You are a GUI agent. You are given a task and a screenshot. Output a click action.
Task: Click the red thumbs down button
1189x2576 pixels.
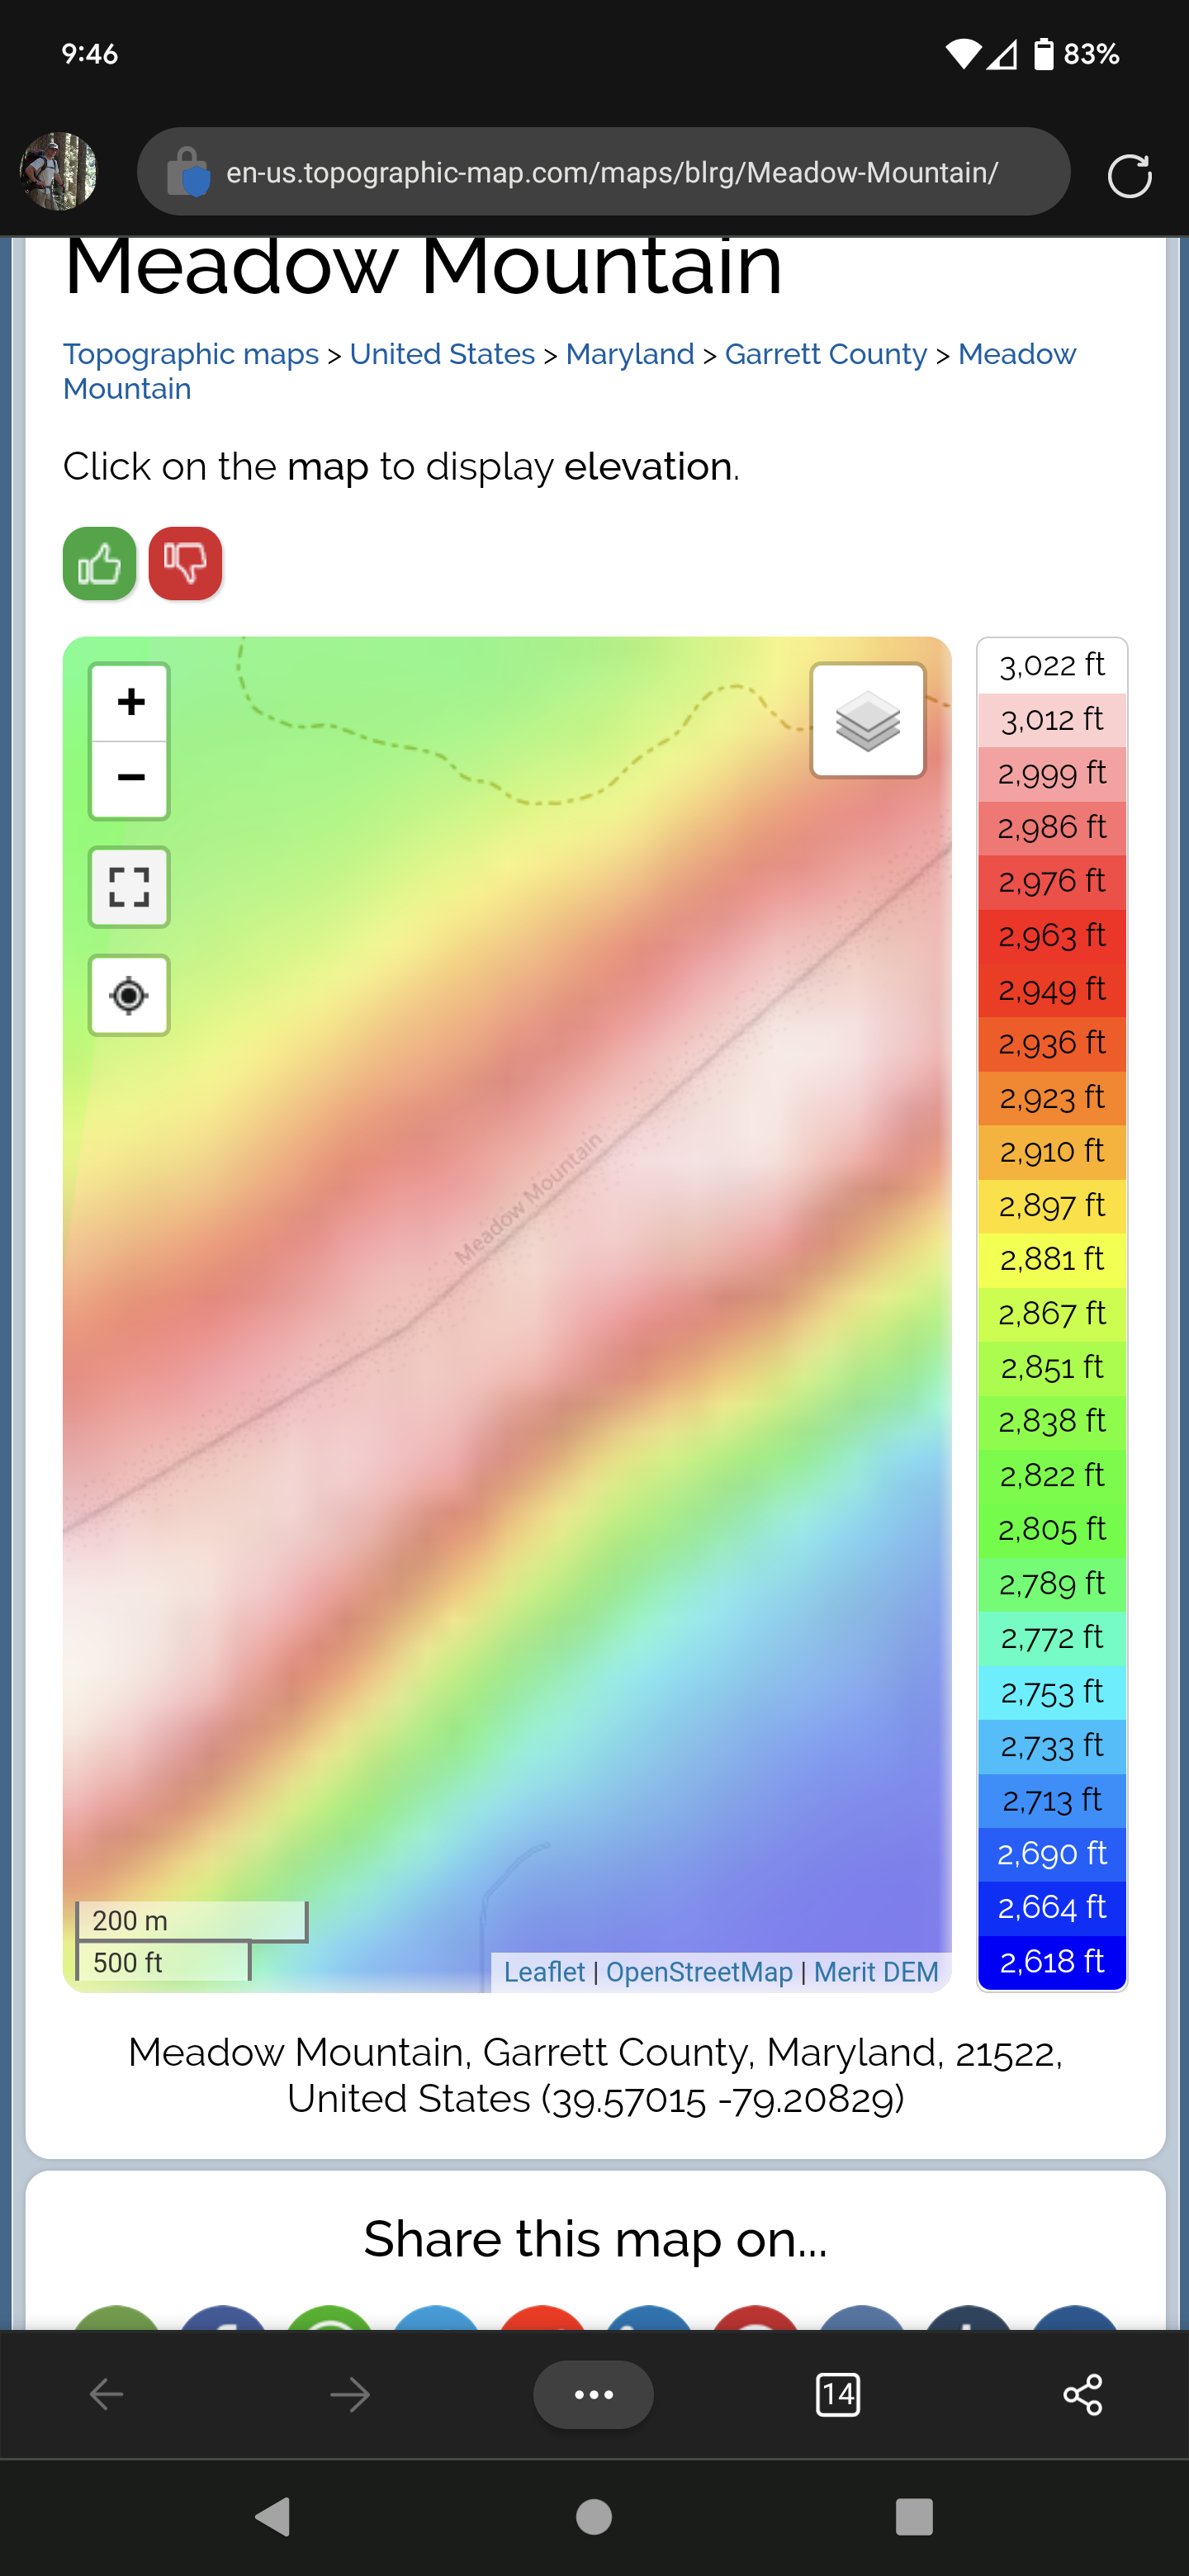click(185, 564)
